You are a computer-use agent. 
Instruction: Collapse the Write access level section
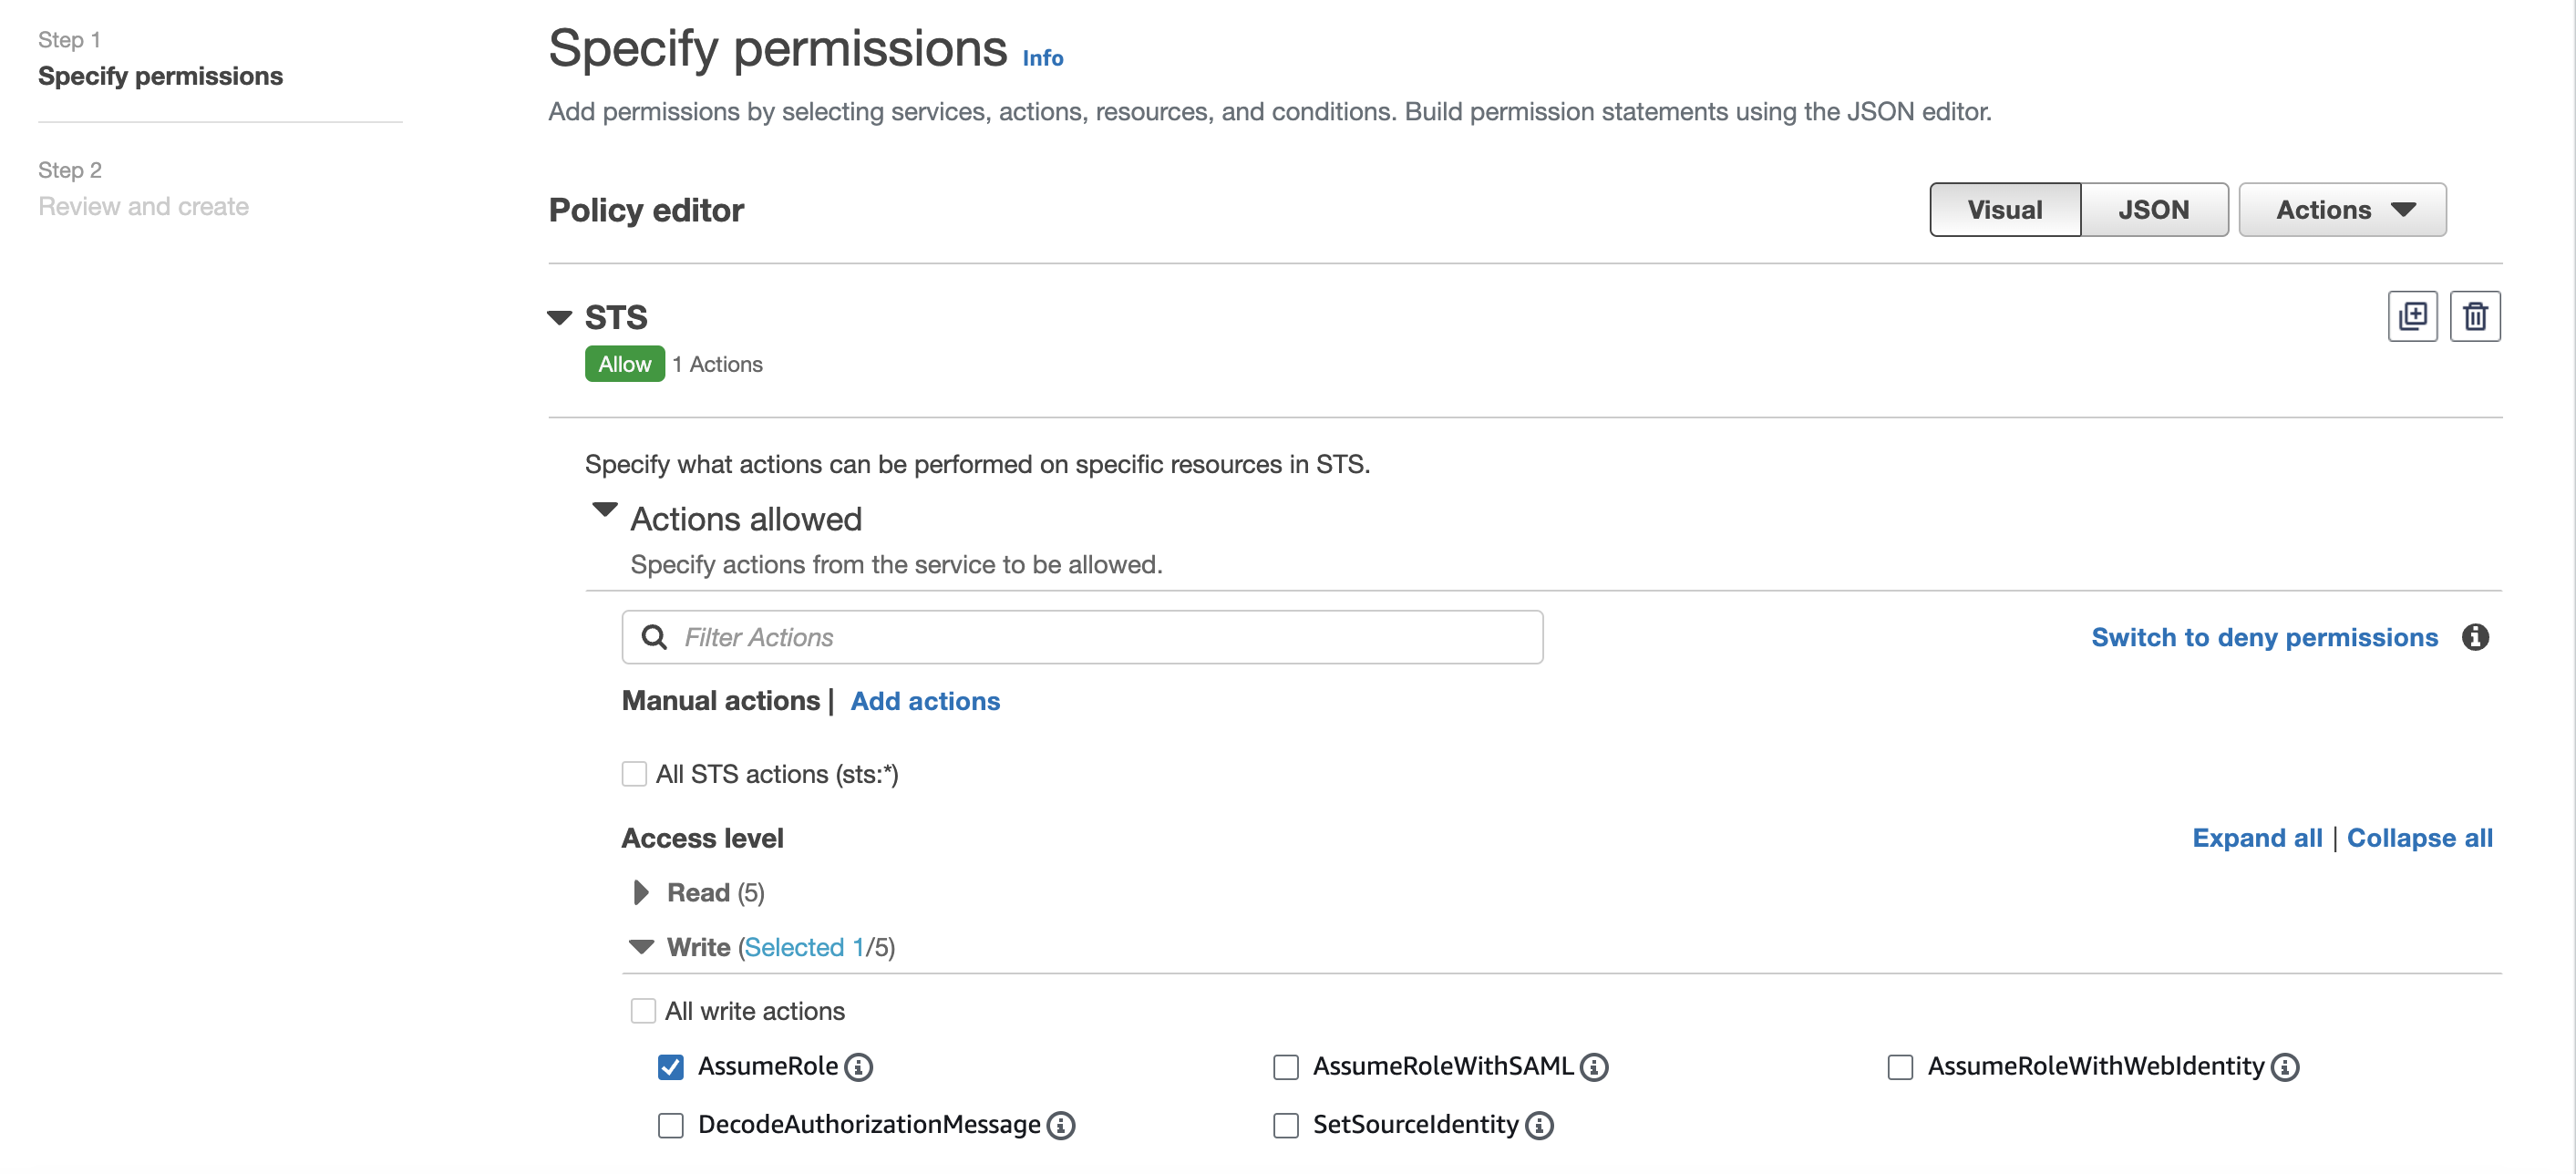click(x=641, y=946)
